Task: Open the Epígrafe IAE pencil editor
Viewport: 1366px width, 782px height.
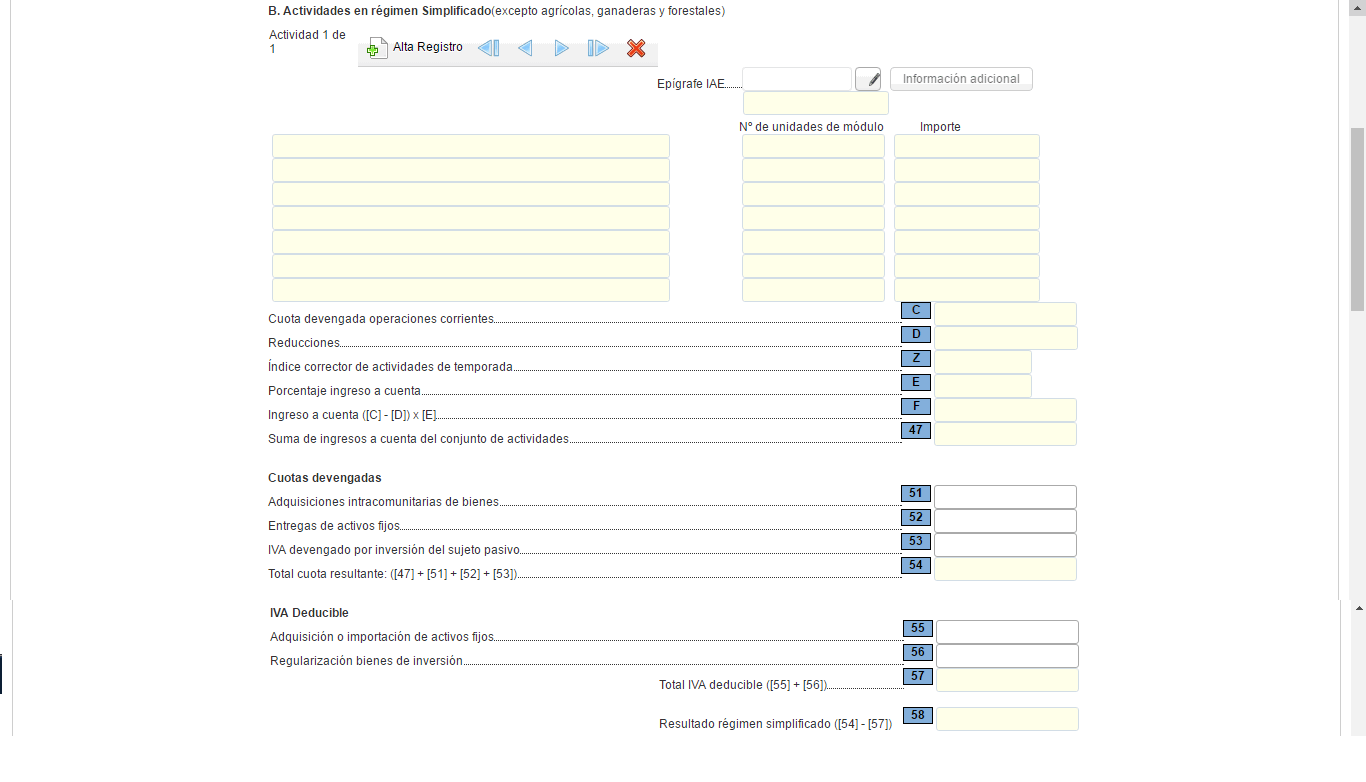Action: tap(868, 79)
